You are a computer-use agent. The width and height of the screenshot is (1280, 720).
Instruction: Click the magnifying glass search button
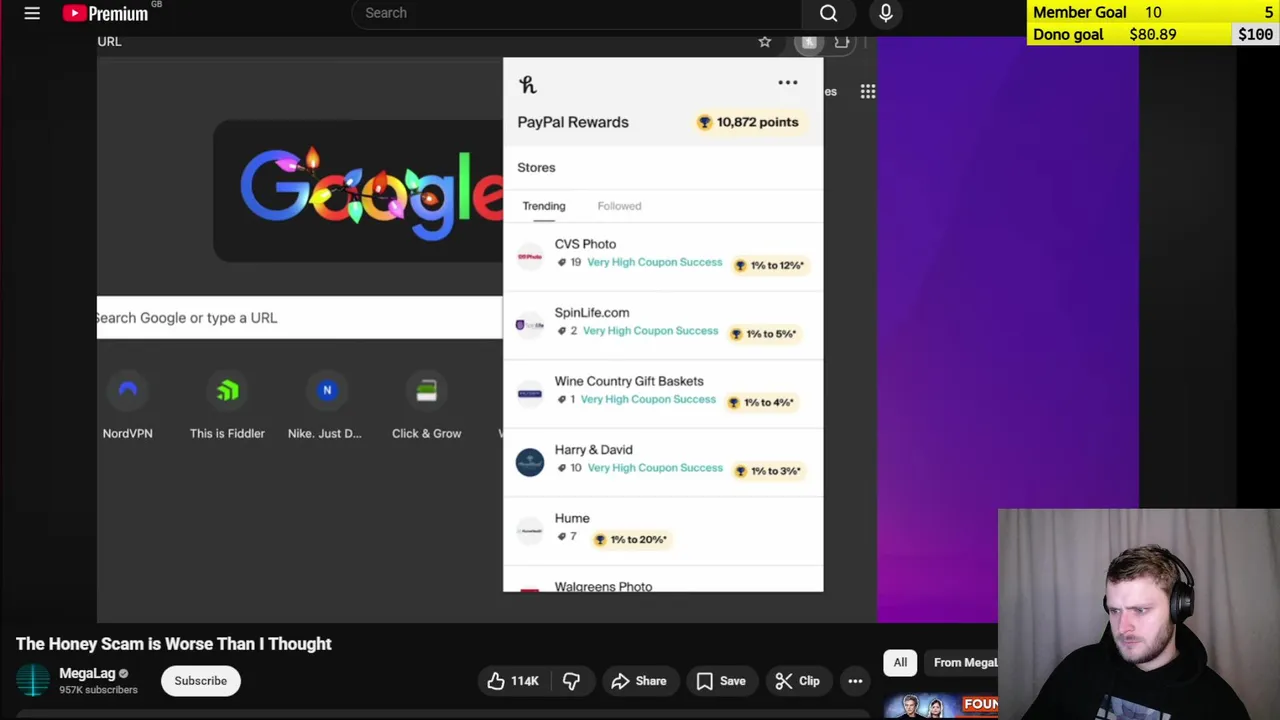click(828, 13)
